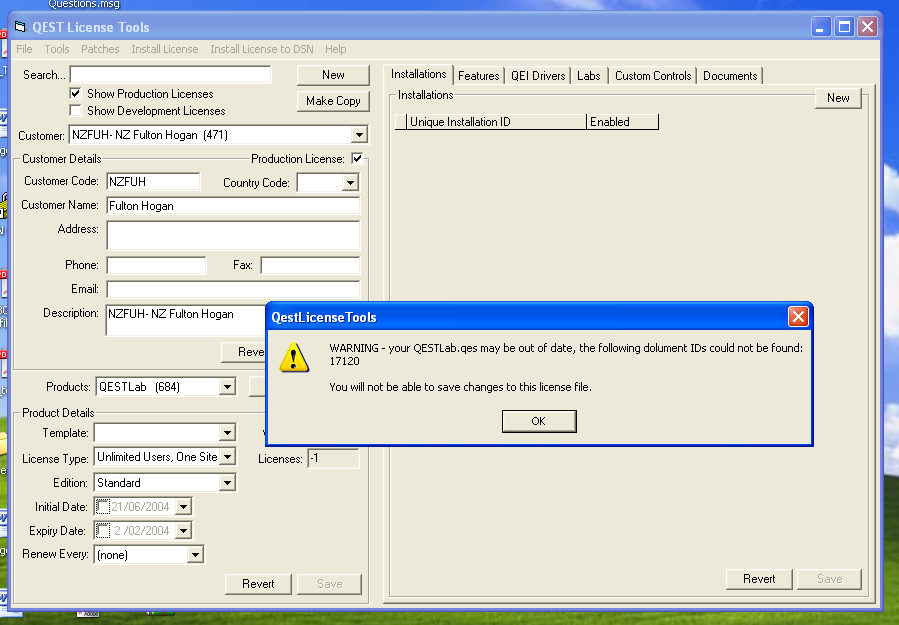Open the Tools menu
The height and width of the screenshot is (625, 899).
[57, 49]
